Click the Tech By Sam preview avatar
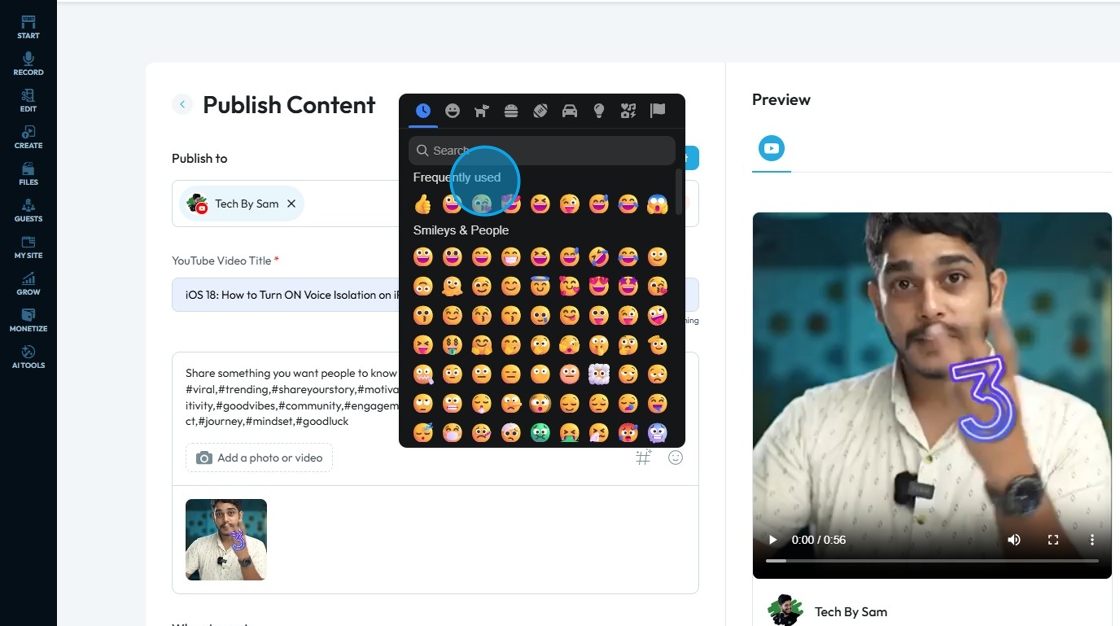The width and height of the screenshot is (1120, 626). click(785, 610)
